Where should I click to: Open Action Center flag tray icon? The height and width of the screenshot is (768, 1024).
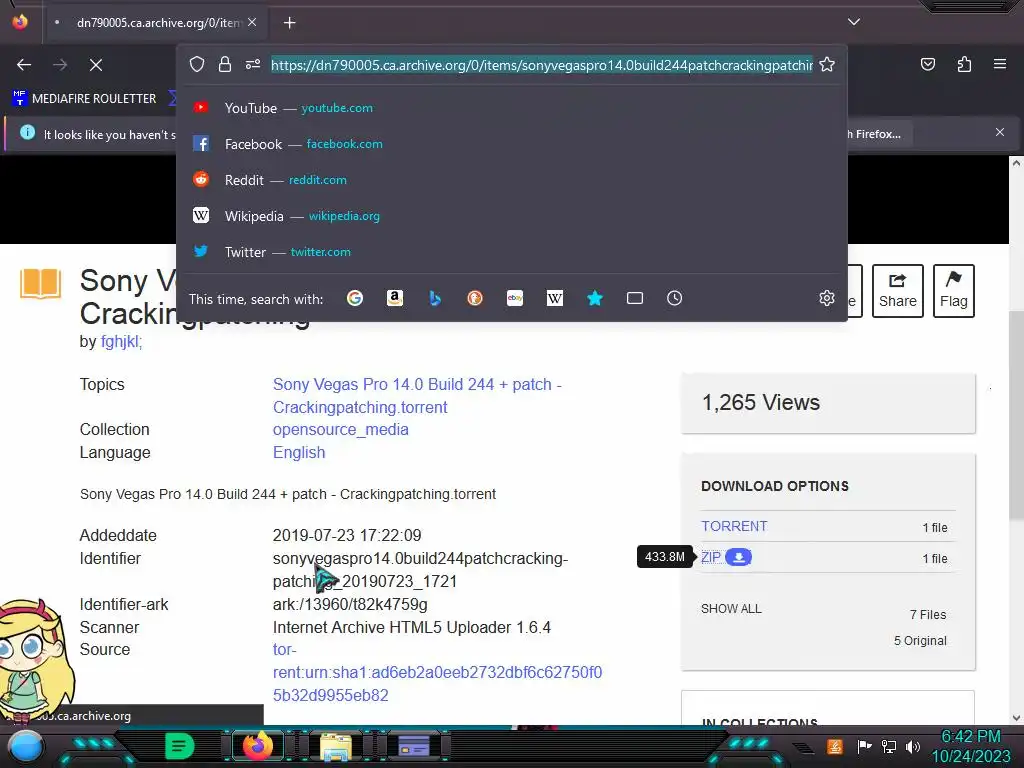864,746
